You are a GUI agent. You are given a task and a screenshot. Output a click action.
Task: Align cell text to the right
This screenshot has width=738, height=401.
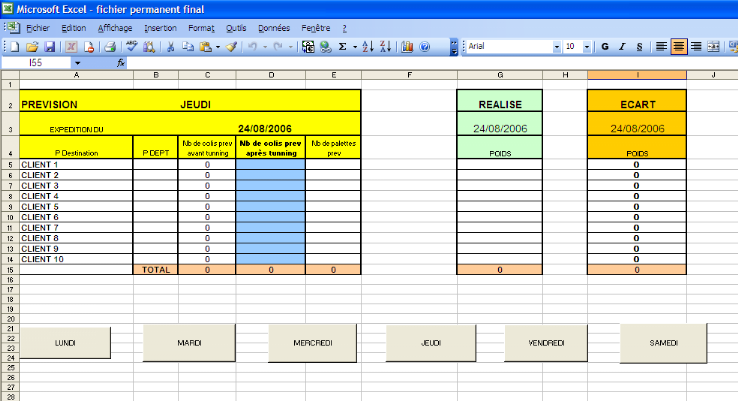pos(696,47)
